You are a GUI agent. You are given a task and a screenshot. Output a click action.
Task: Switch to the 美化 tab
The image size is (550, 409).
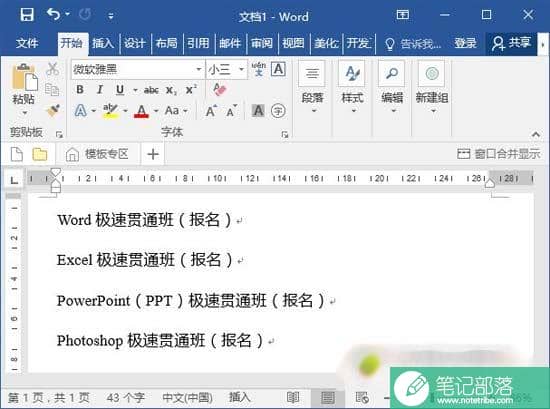[x=326, y=43]
